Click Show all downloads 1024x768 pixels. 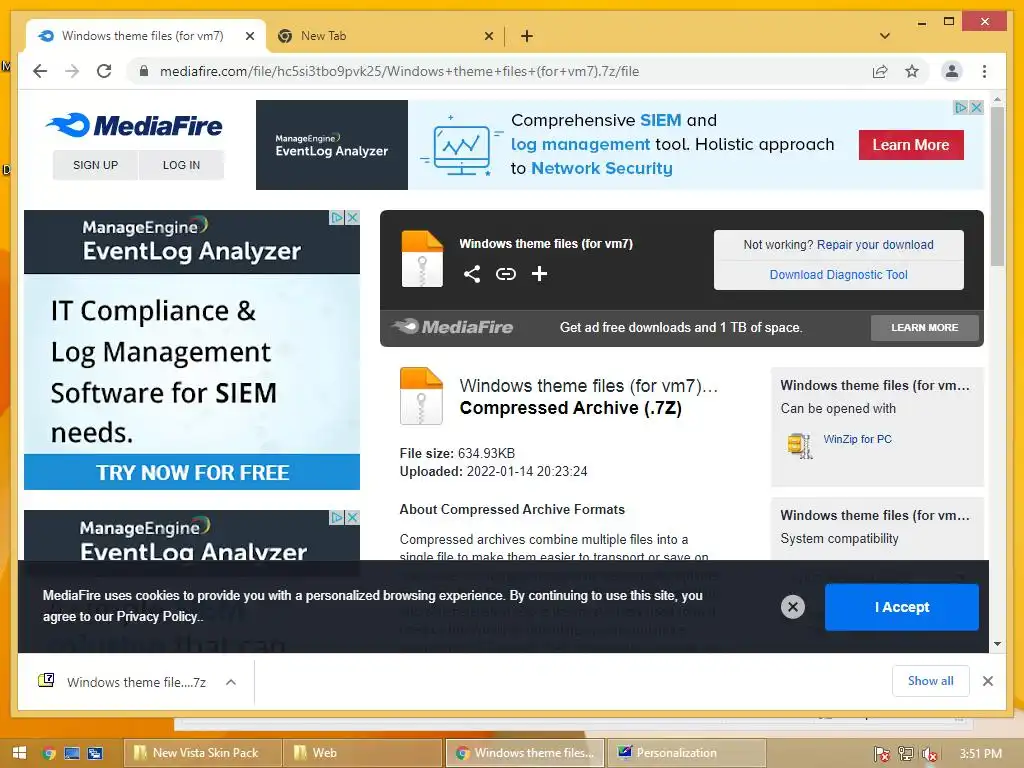point(930,681)
